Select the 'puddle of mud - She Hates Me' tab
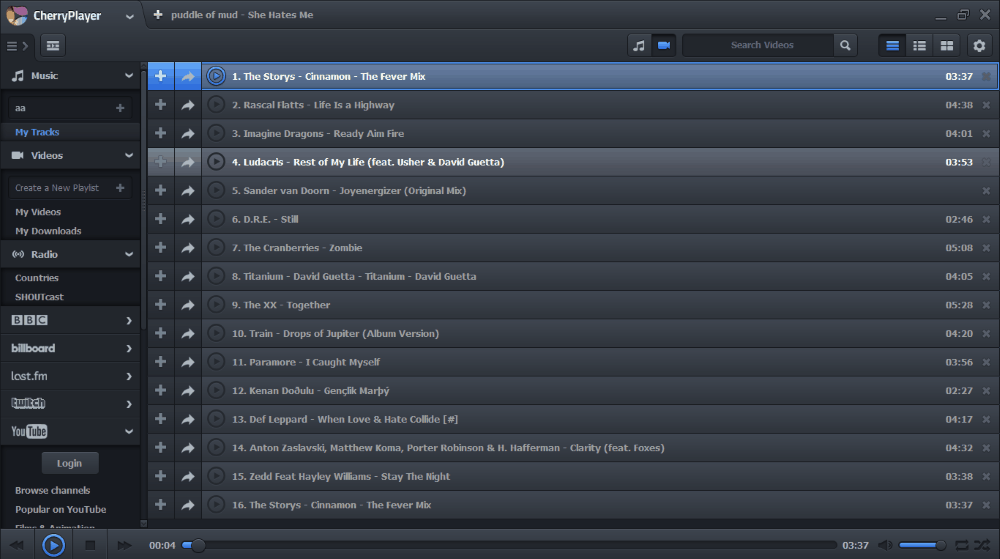Screen dimensions: 1000x559 pyautogui.click(x=242, y=15)
